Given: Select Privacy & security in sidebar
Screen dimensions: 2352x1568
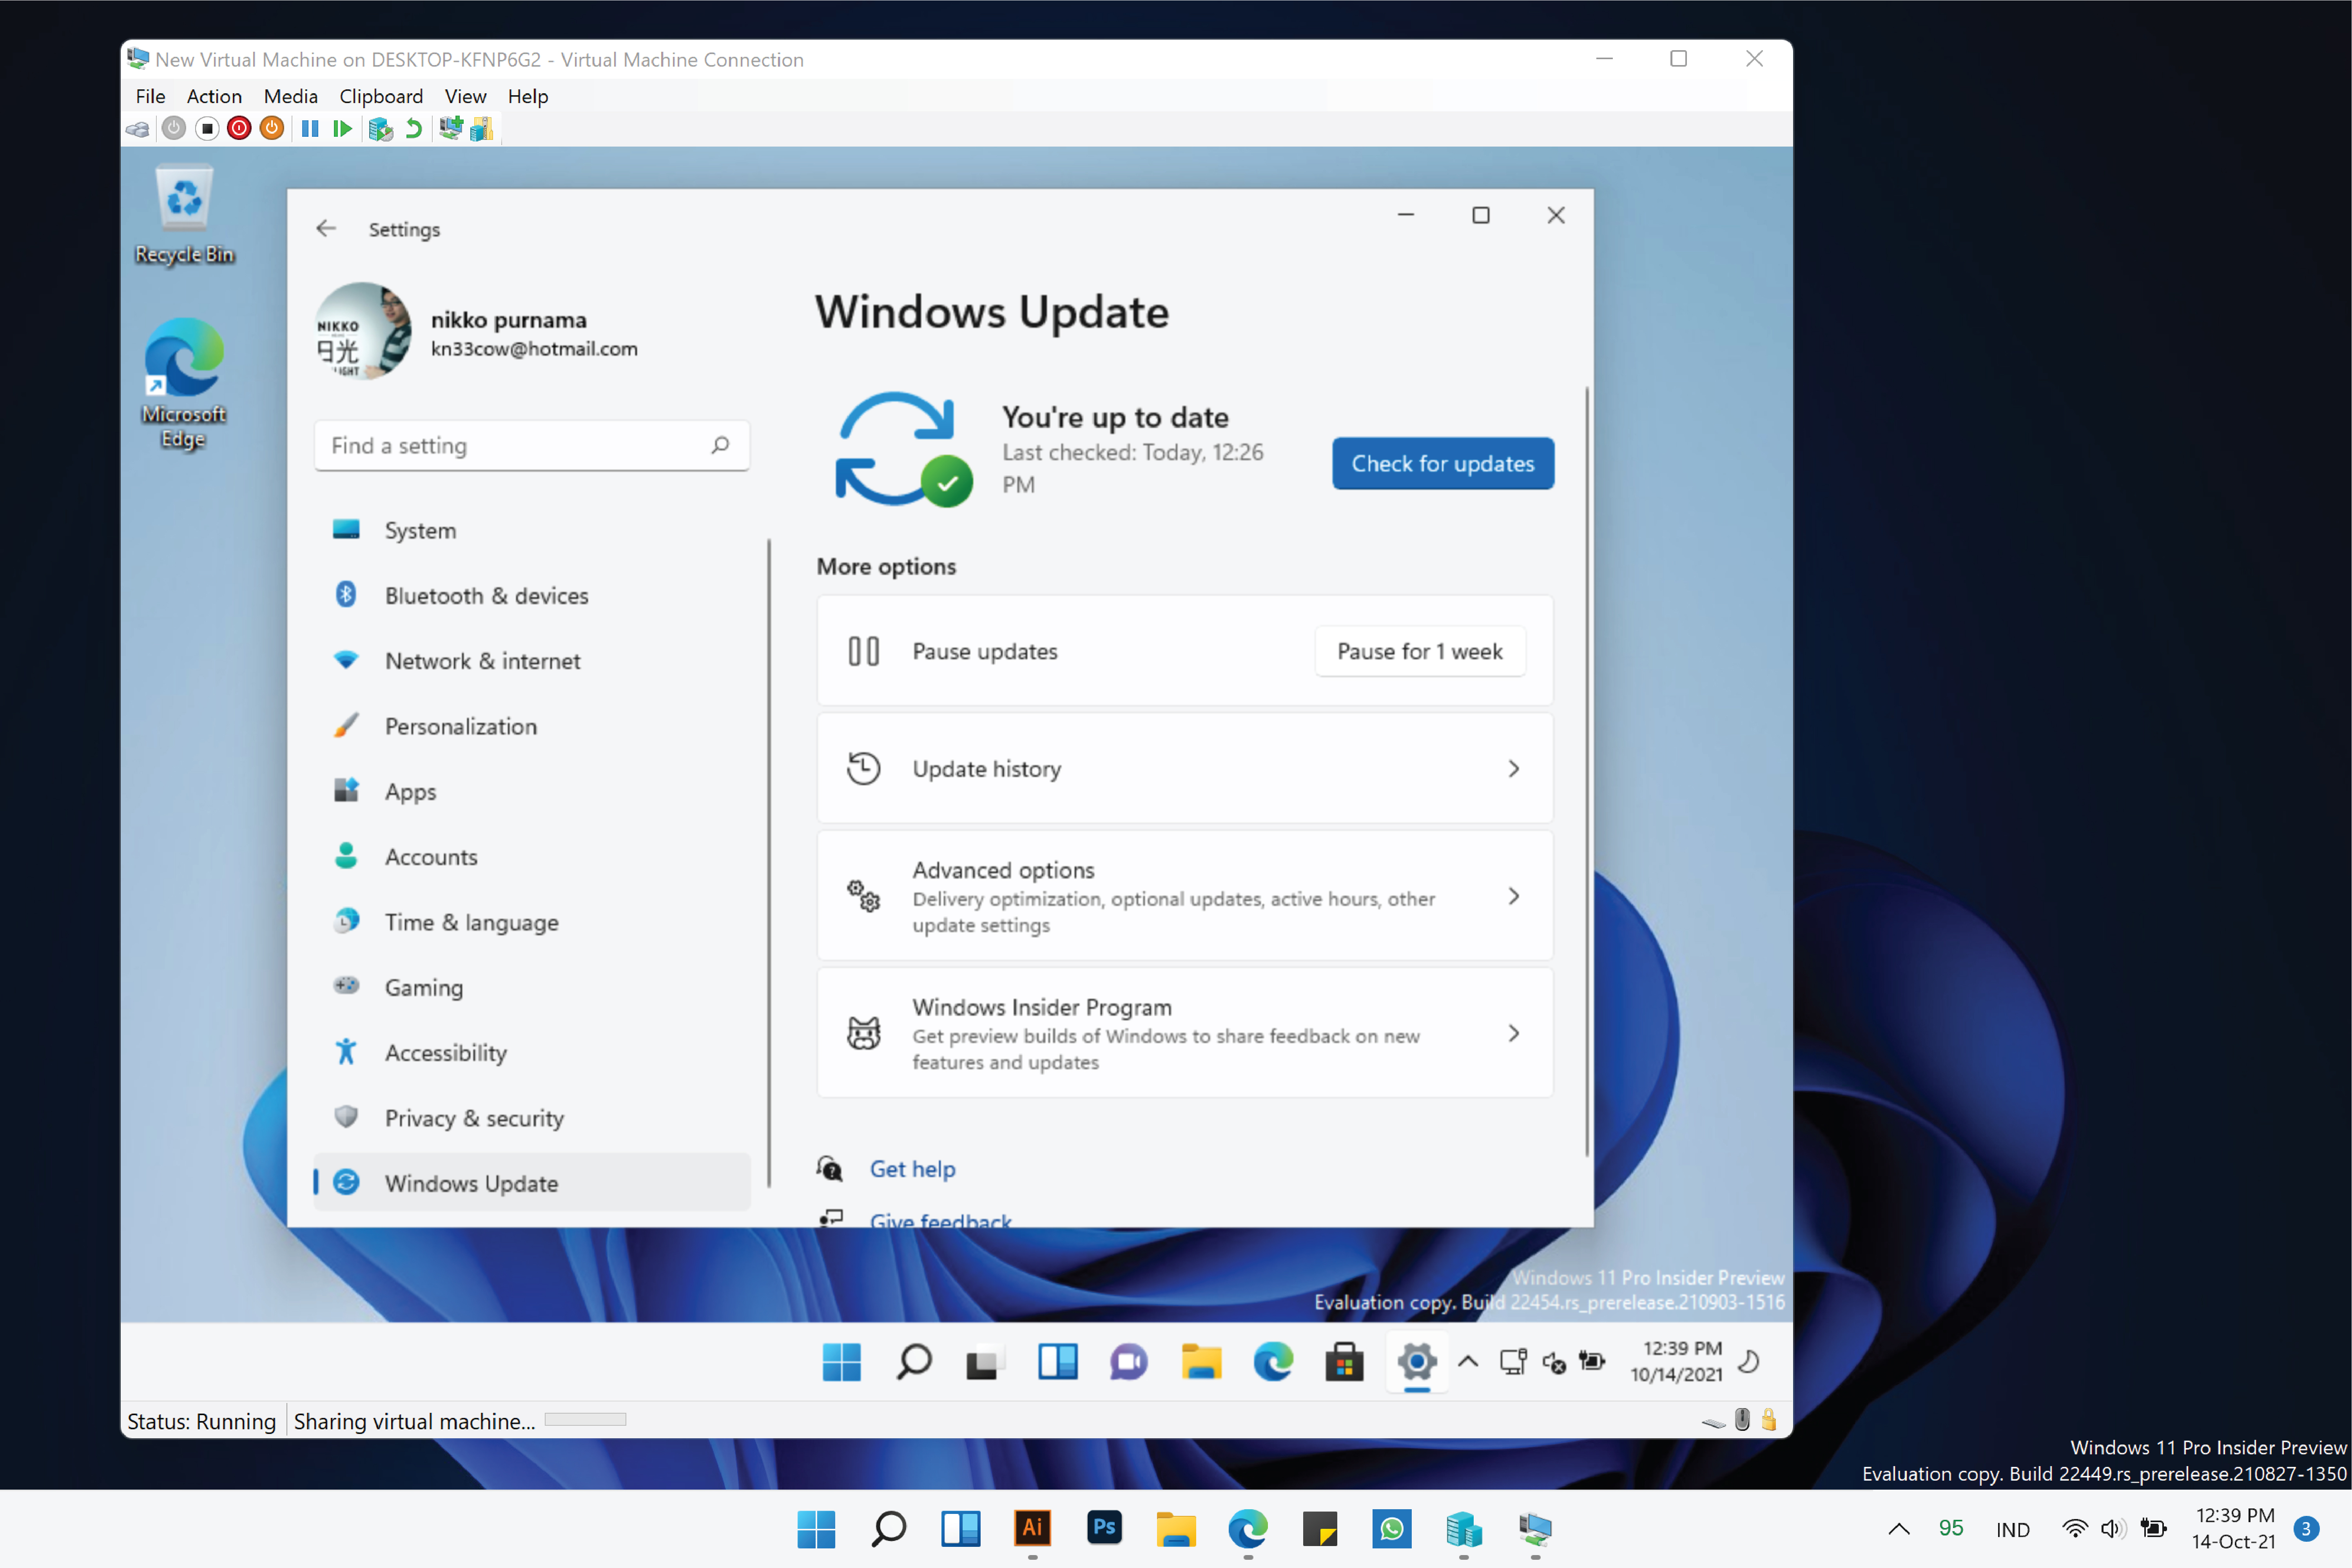Looking at the screenshot, I should pos(532,1118).
